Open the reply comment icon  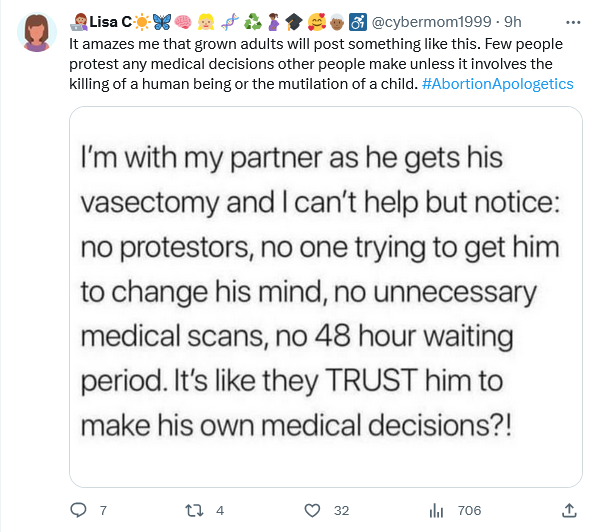pyautogui.click(x=79, y=510)
